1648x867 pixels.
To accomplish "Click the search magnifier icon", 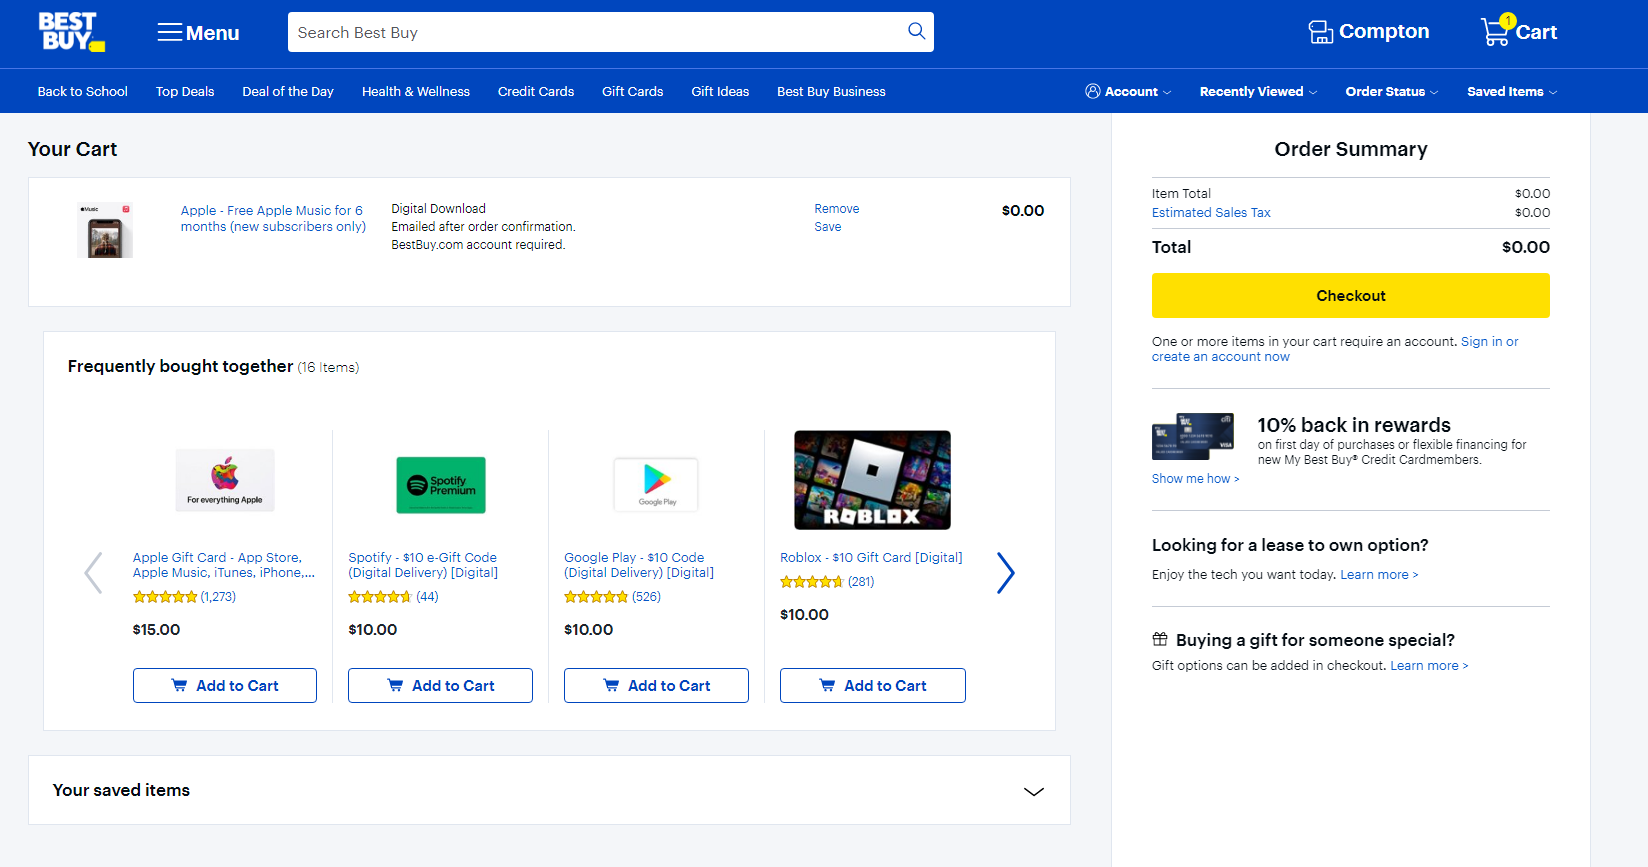I will [x=916, y=32].
